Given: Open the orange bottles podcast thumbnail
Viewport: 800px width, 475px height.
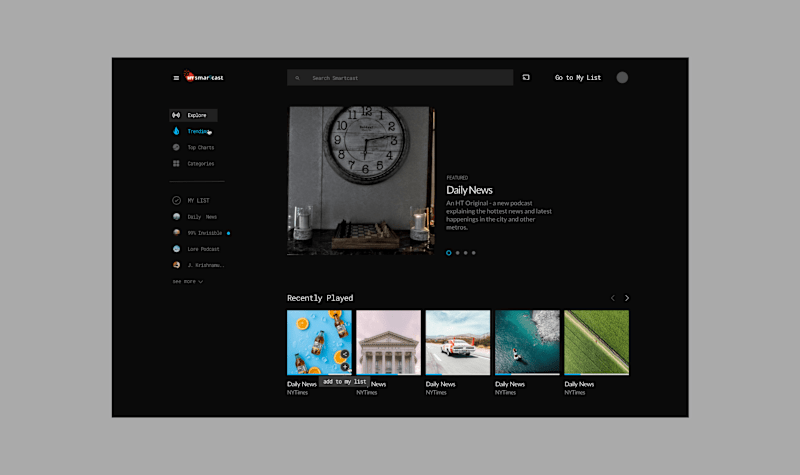Looking at the screenshot, I should [x=319, y=342].
